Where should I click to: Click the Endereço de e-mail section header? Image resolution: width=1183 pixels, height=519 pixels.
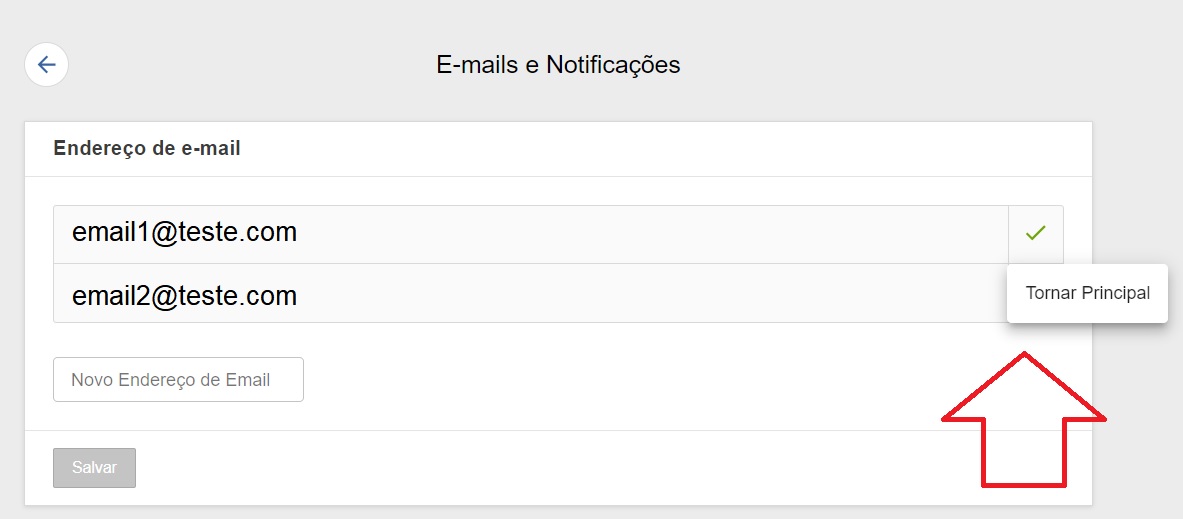[147, 149]
